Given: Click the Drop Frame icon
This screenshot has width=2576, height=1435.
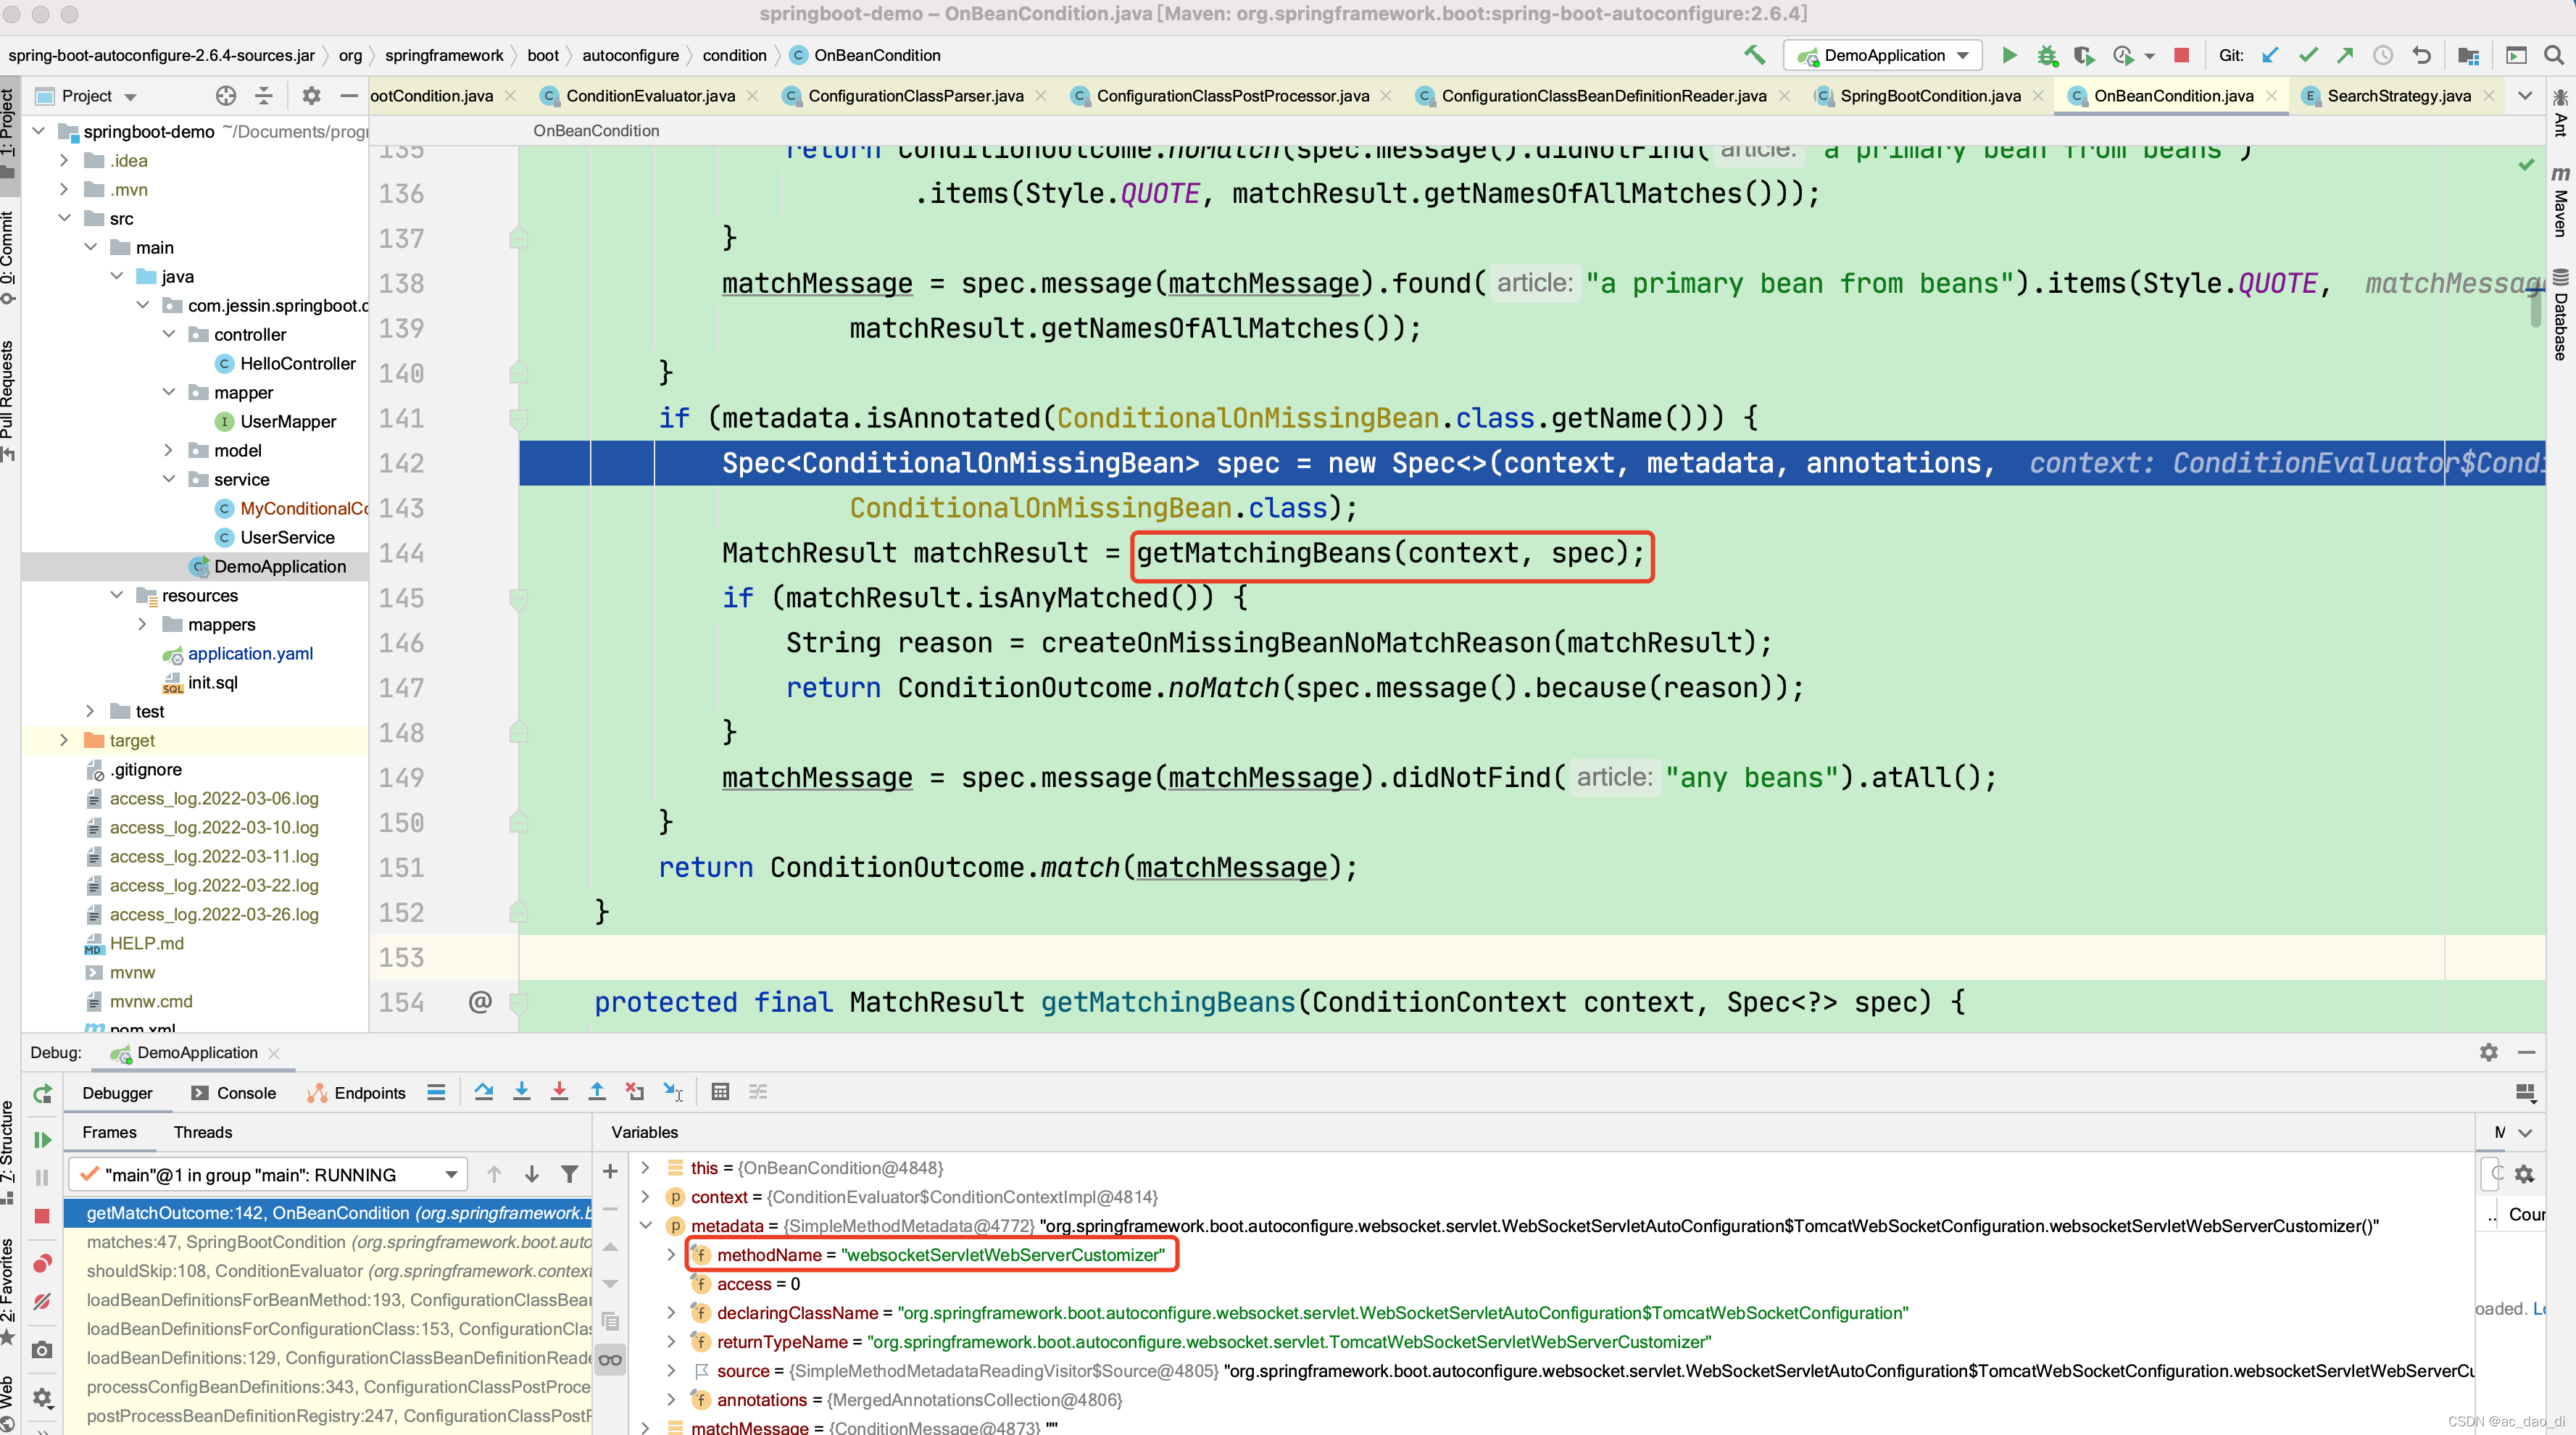Looking at the screenshot, I should [634, 1092].
